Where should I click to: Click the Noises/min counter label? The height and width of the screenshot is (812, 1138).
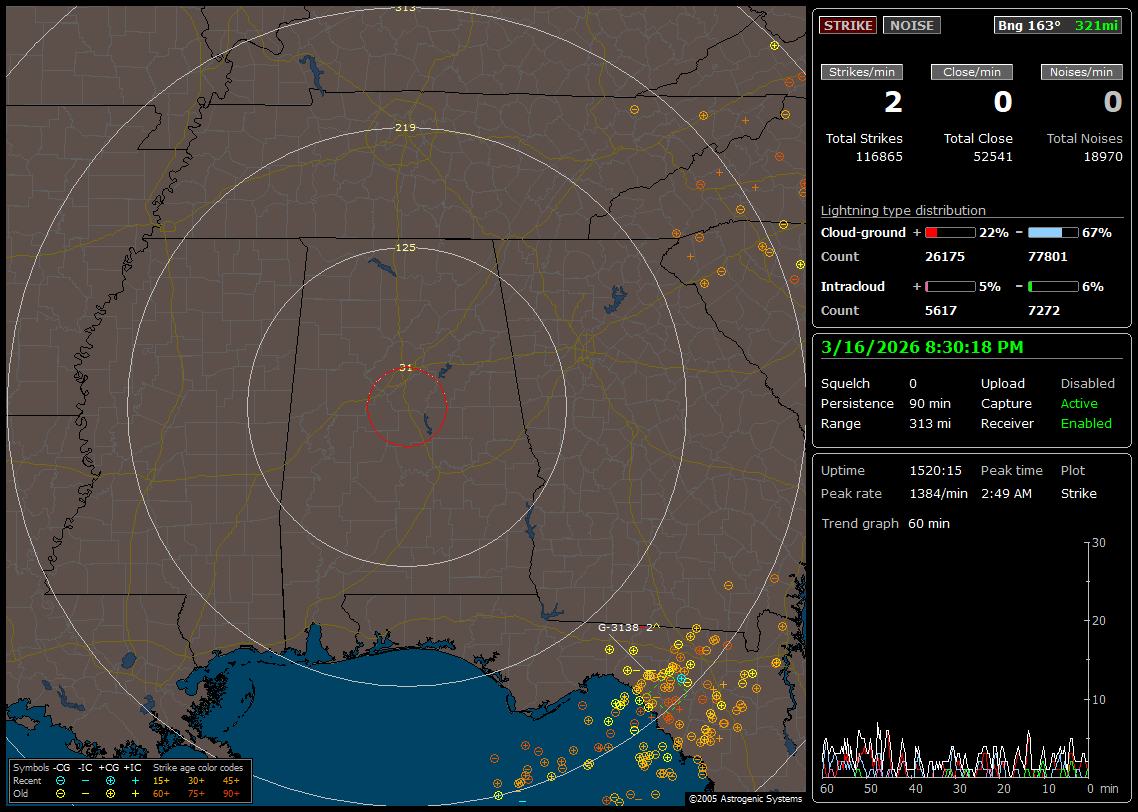click(1082, 72)
